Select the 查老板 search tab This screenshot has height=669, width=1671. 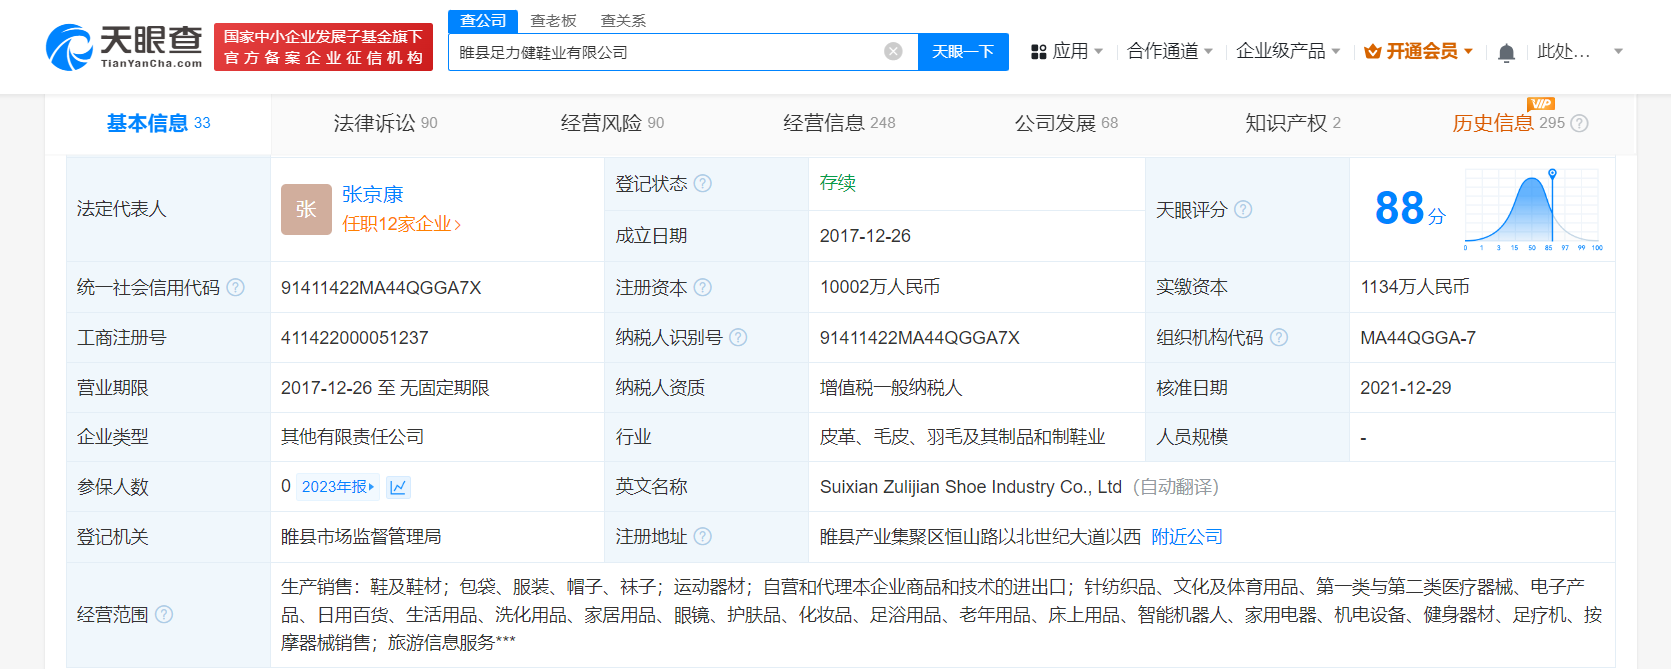pyautogui.click(x=553, y=20)
